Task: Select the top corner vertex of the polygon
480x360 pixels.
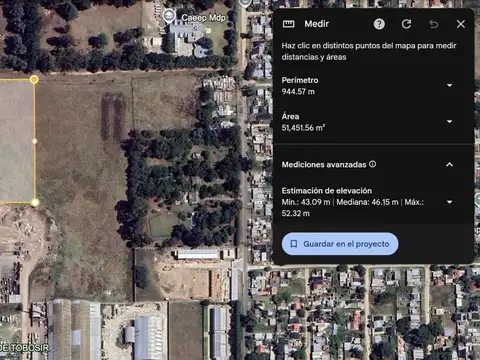Action: 34,79
